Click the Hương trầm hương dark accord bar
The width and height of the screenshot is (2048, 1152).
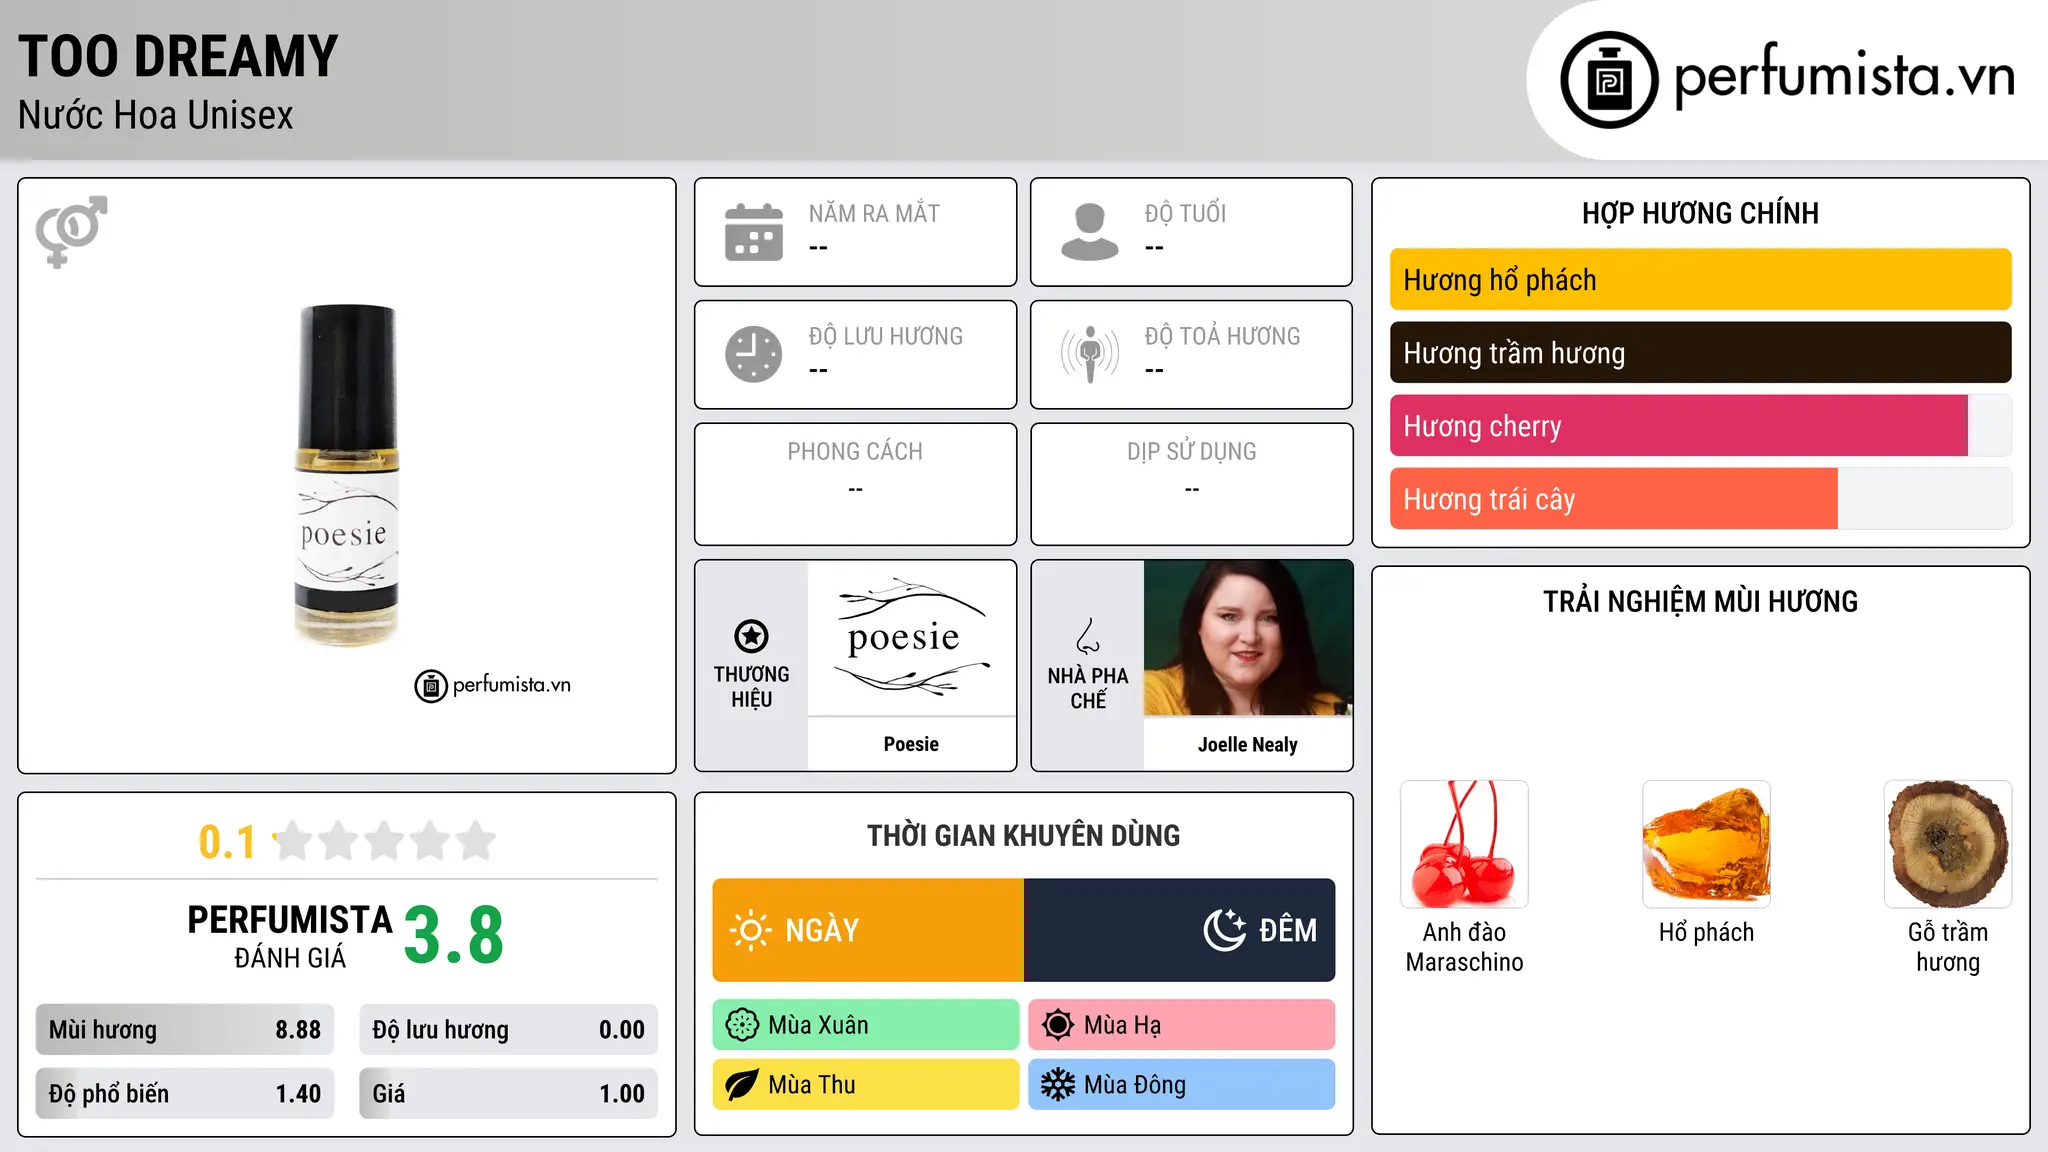tap(1700, 353)
